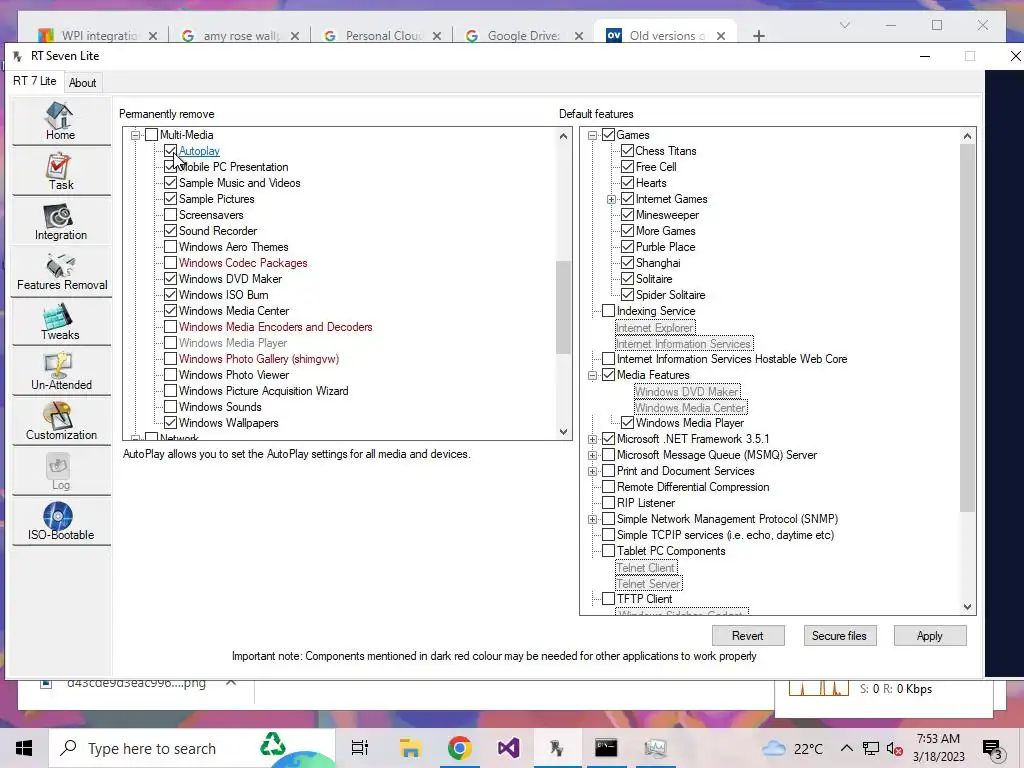Check the Screensavers checkbox

click(170, 215)
